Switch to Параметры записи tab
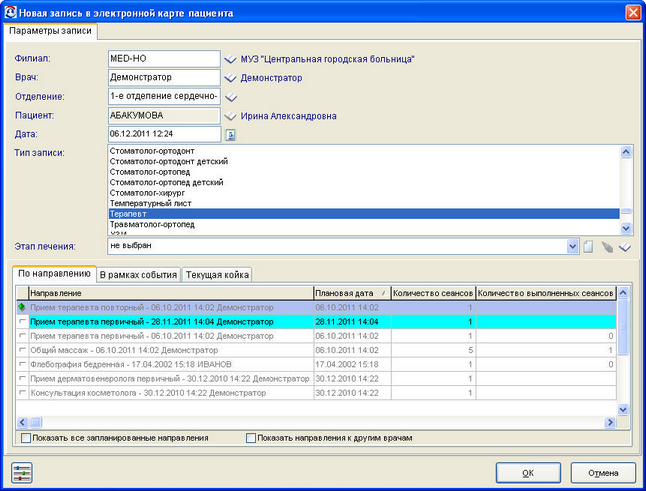This screenshot has width=646, height=491. tap(50, 31)
